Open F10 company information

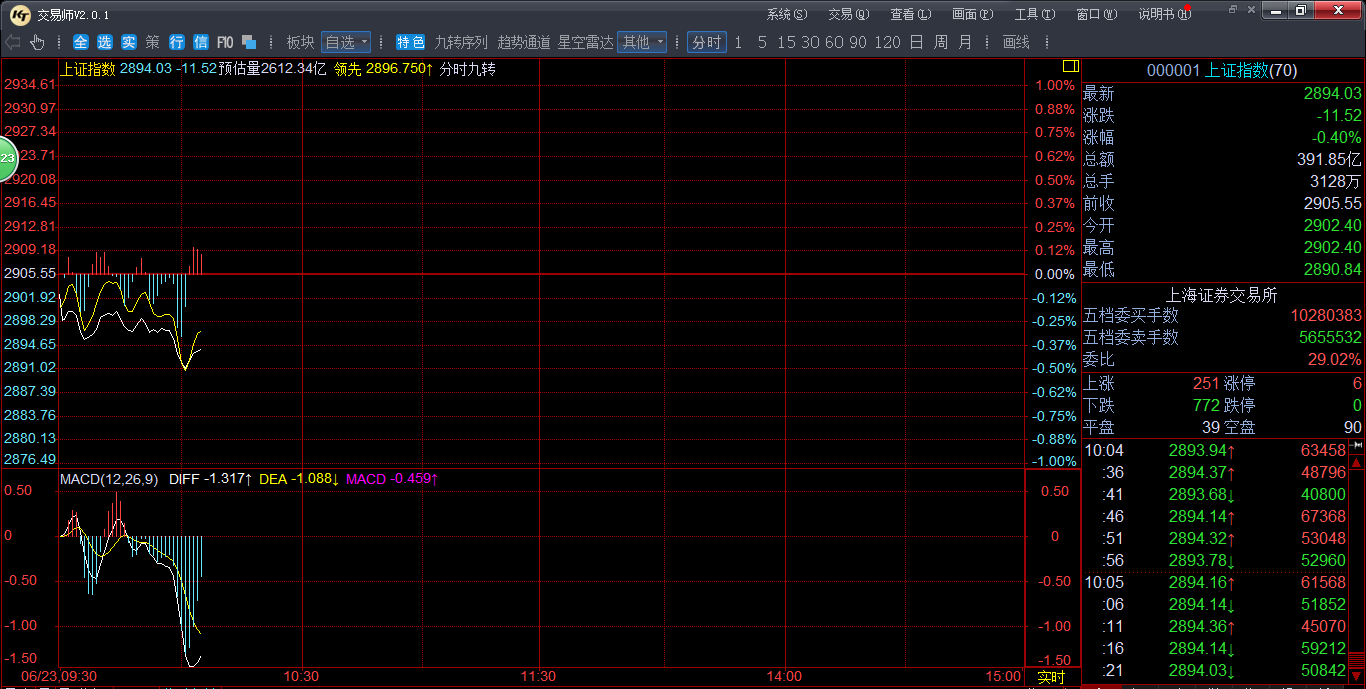[225, 42]
